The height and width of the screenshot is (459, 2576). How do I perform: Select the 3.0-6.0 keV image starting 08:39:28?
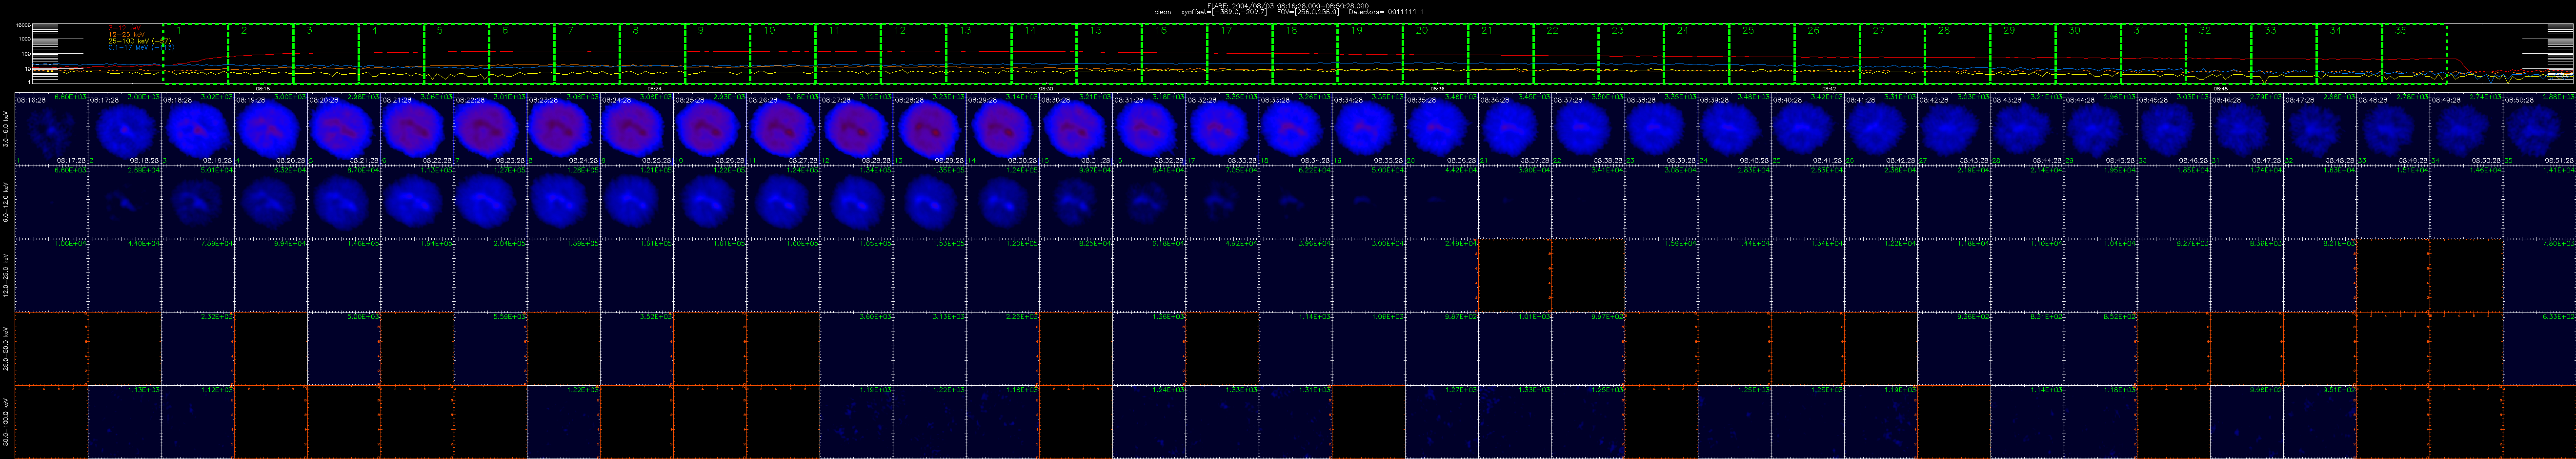(x=1734, y=129)
